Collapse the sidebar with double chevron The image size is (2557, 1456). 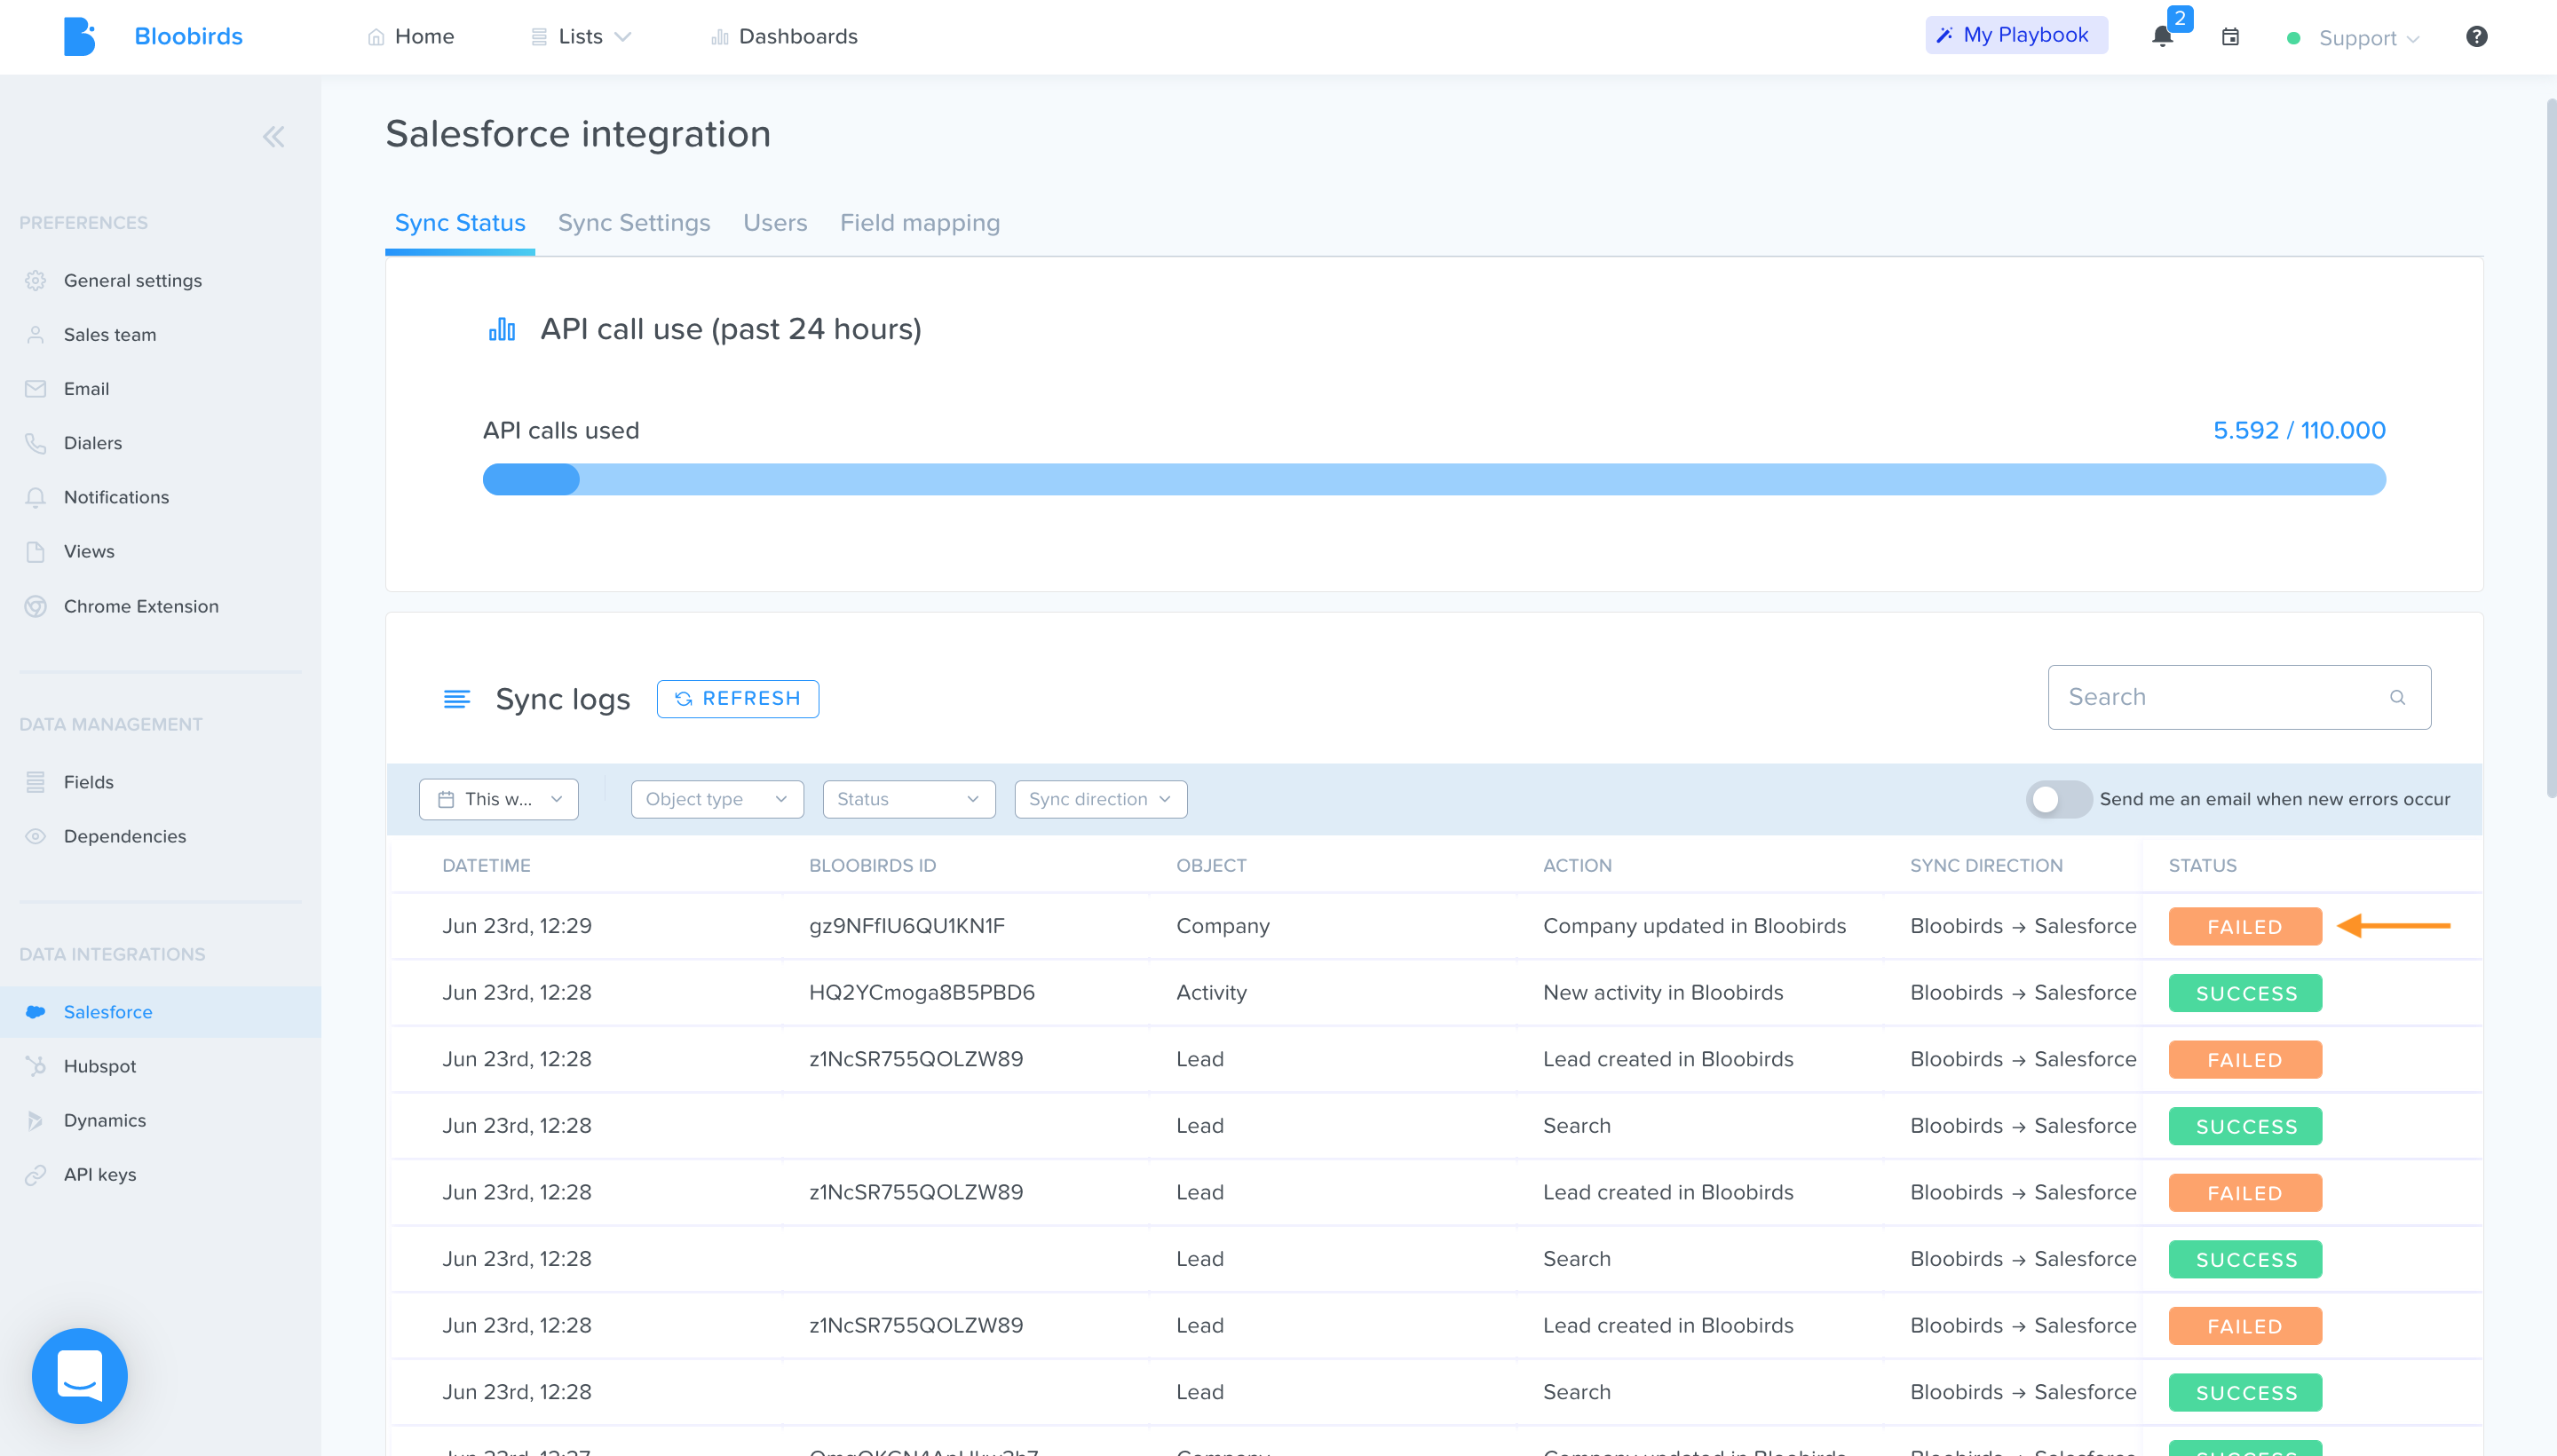(273, 137)
